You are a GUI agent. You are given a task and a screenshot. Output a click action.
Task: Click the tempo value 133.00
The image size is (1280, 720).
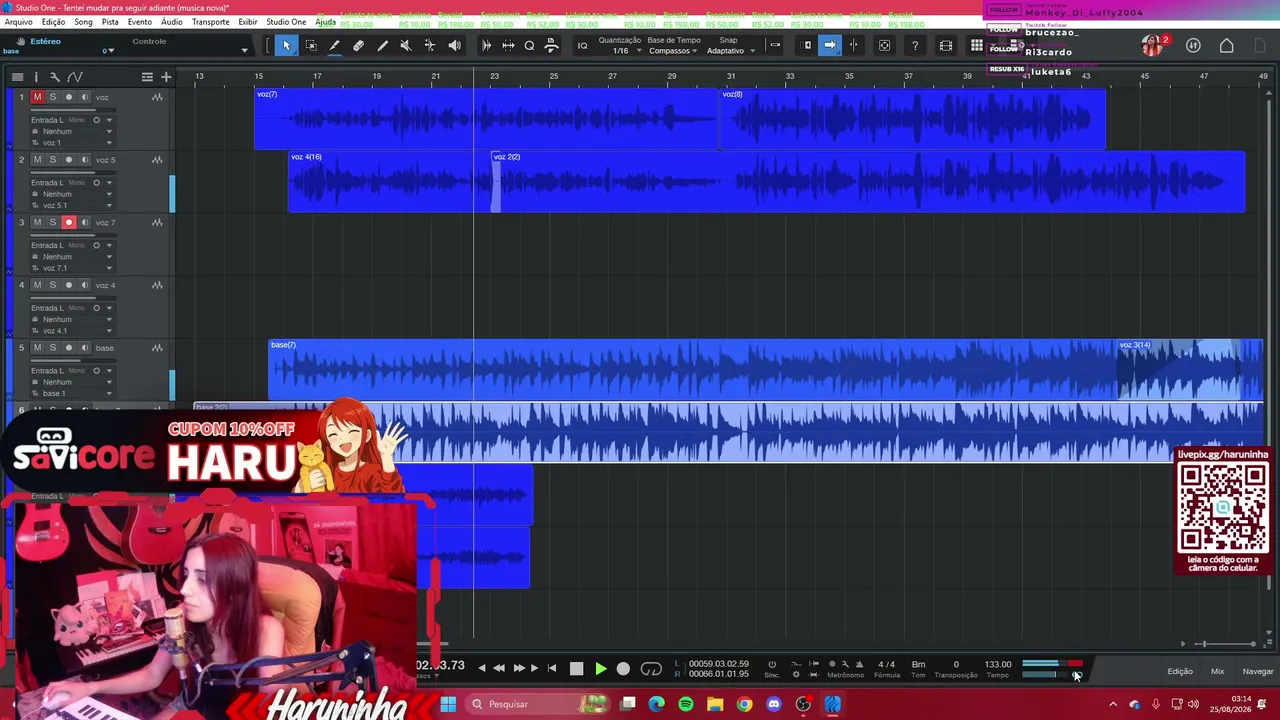(998, 664)
